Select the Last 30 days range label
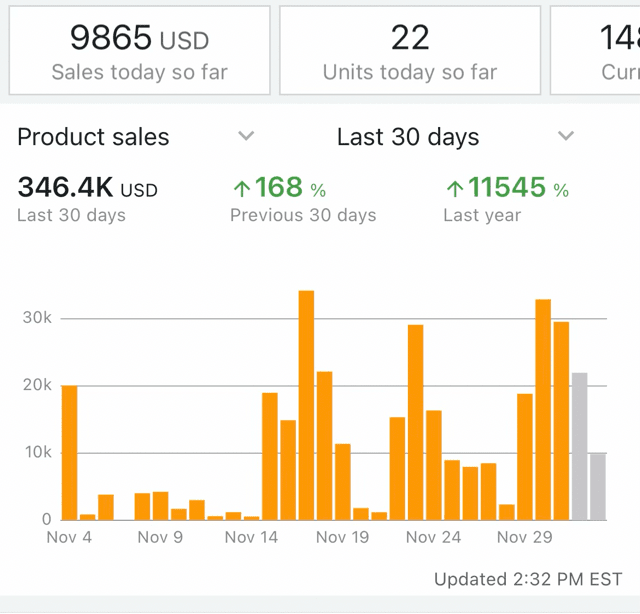Image resolution: width=640 pixels, height=614 pixels. pos(408,137)
